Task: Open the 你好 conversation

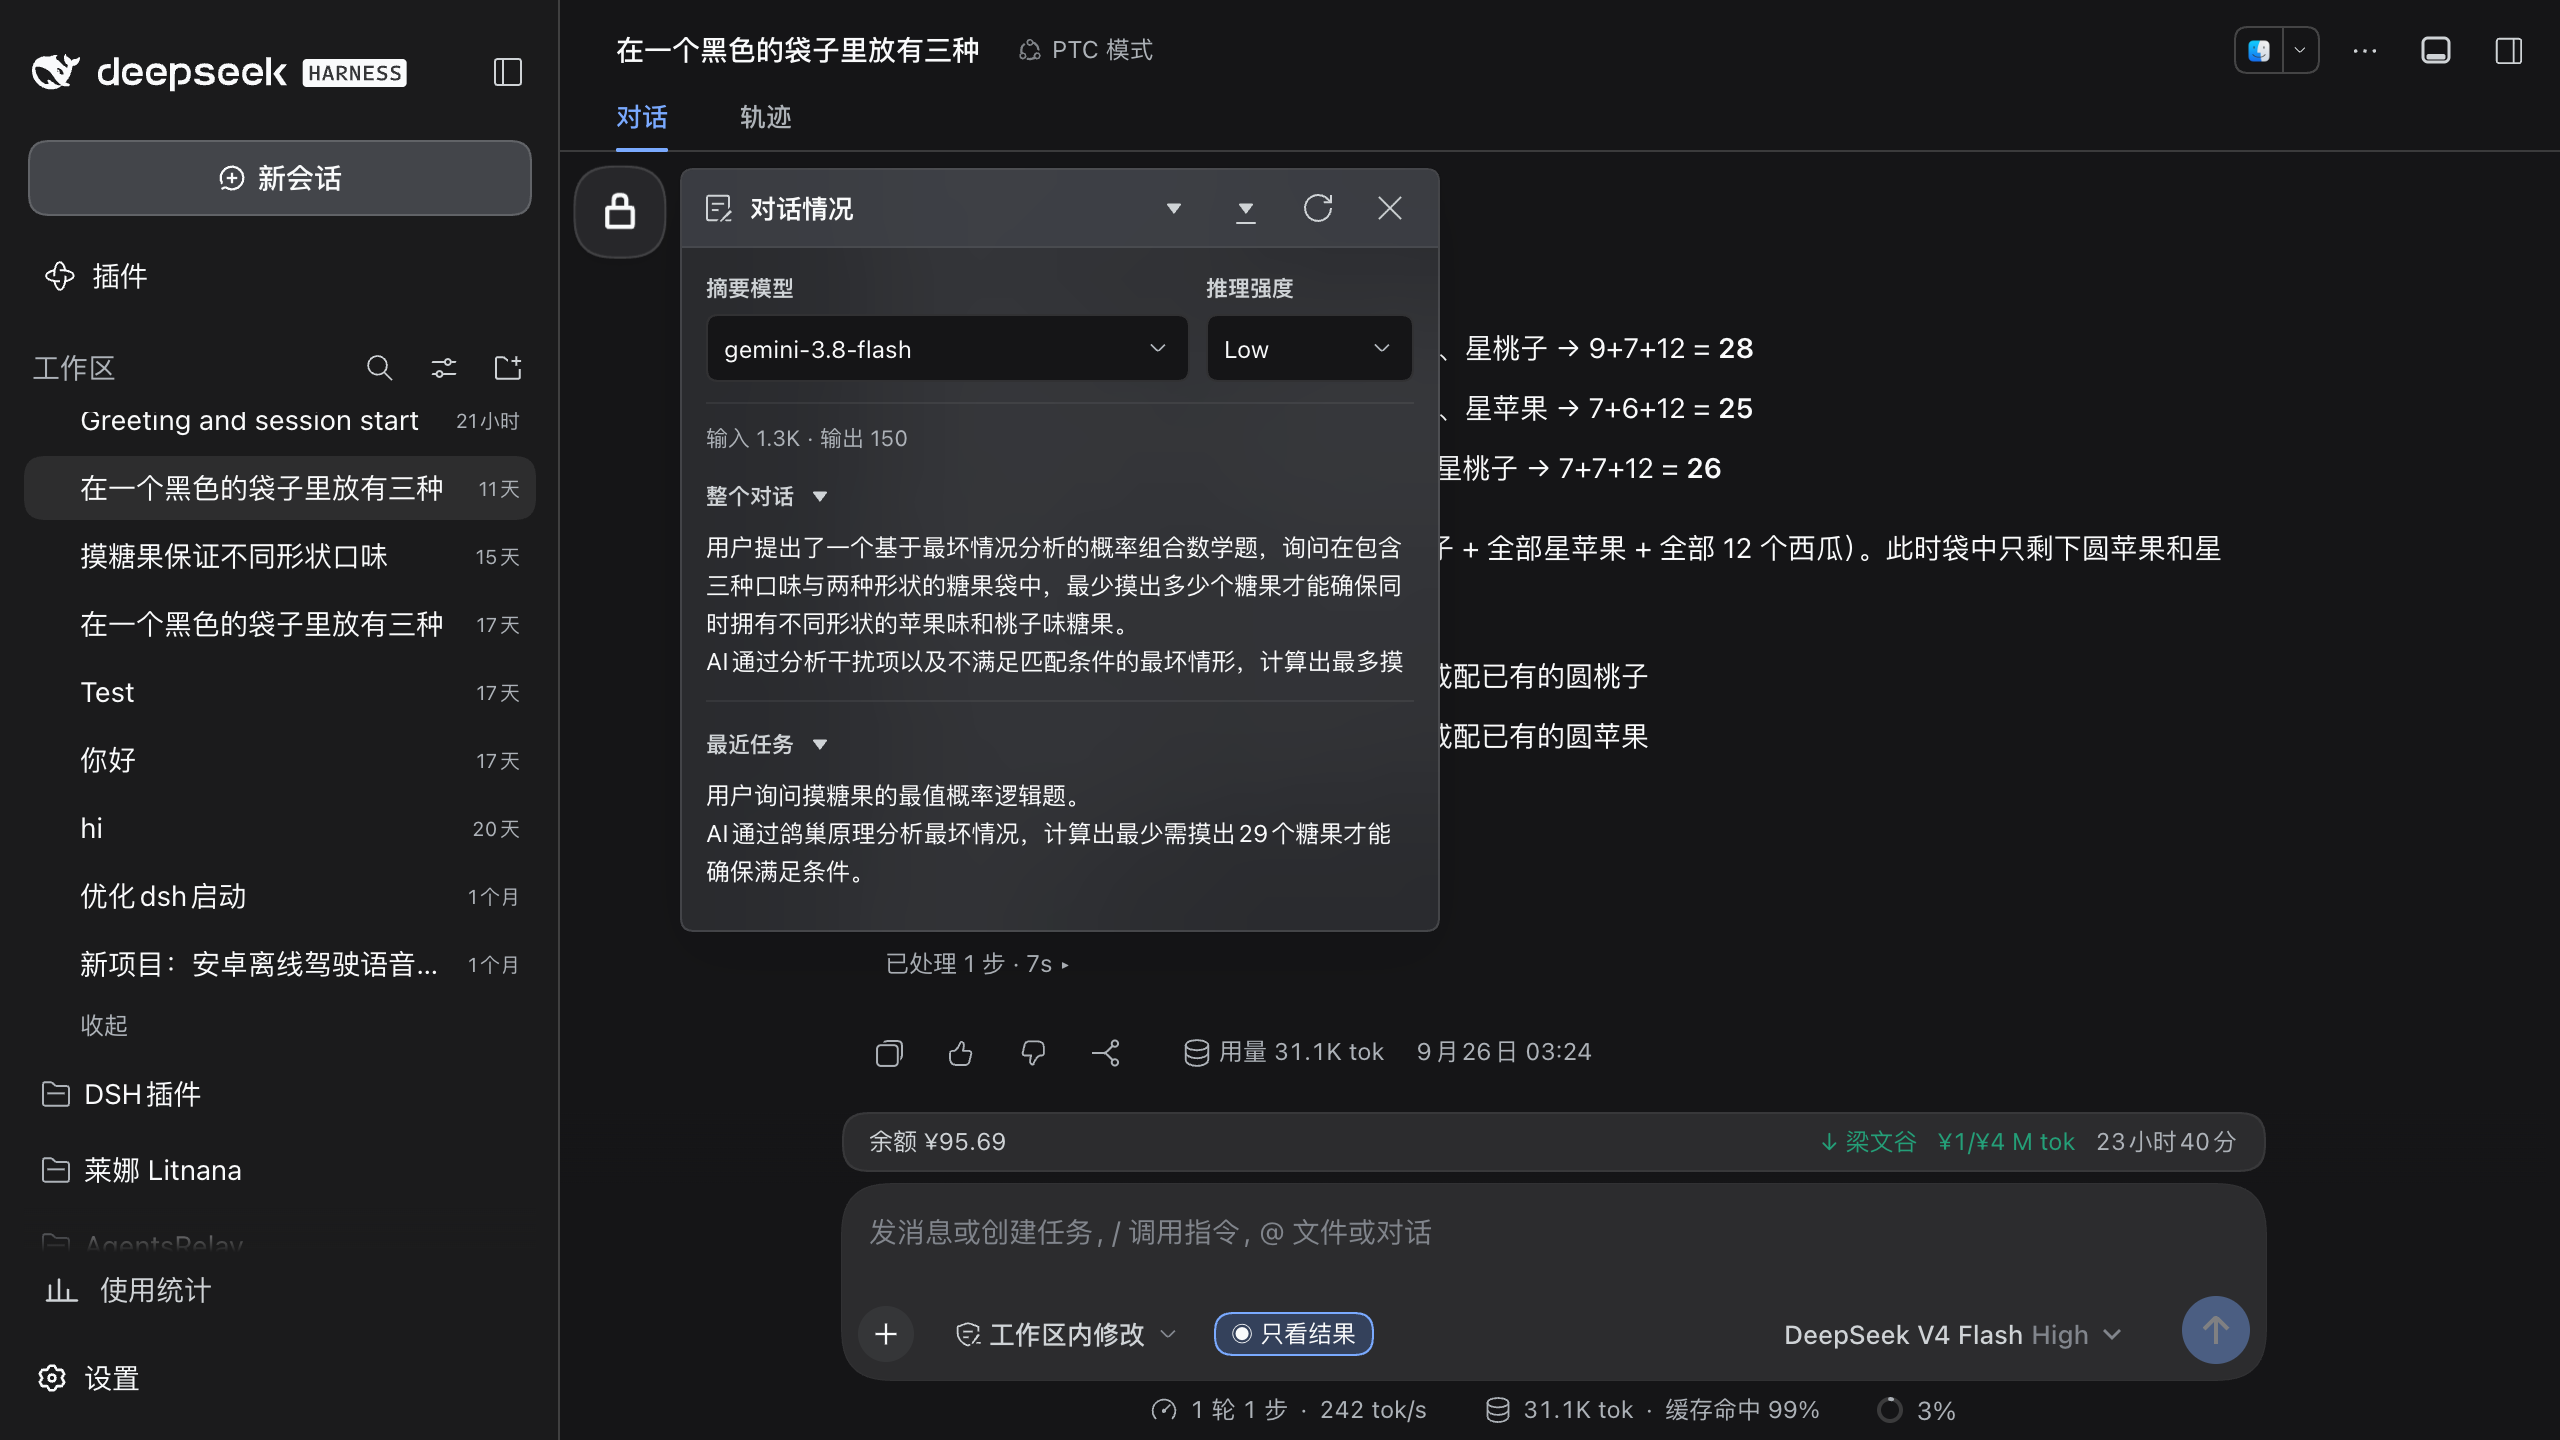Action: click(280, 760)
